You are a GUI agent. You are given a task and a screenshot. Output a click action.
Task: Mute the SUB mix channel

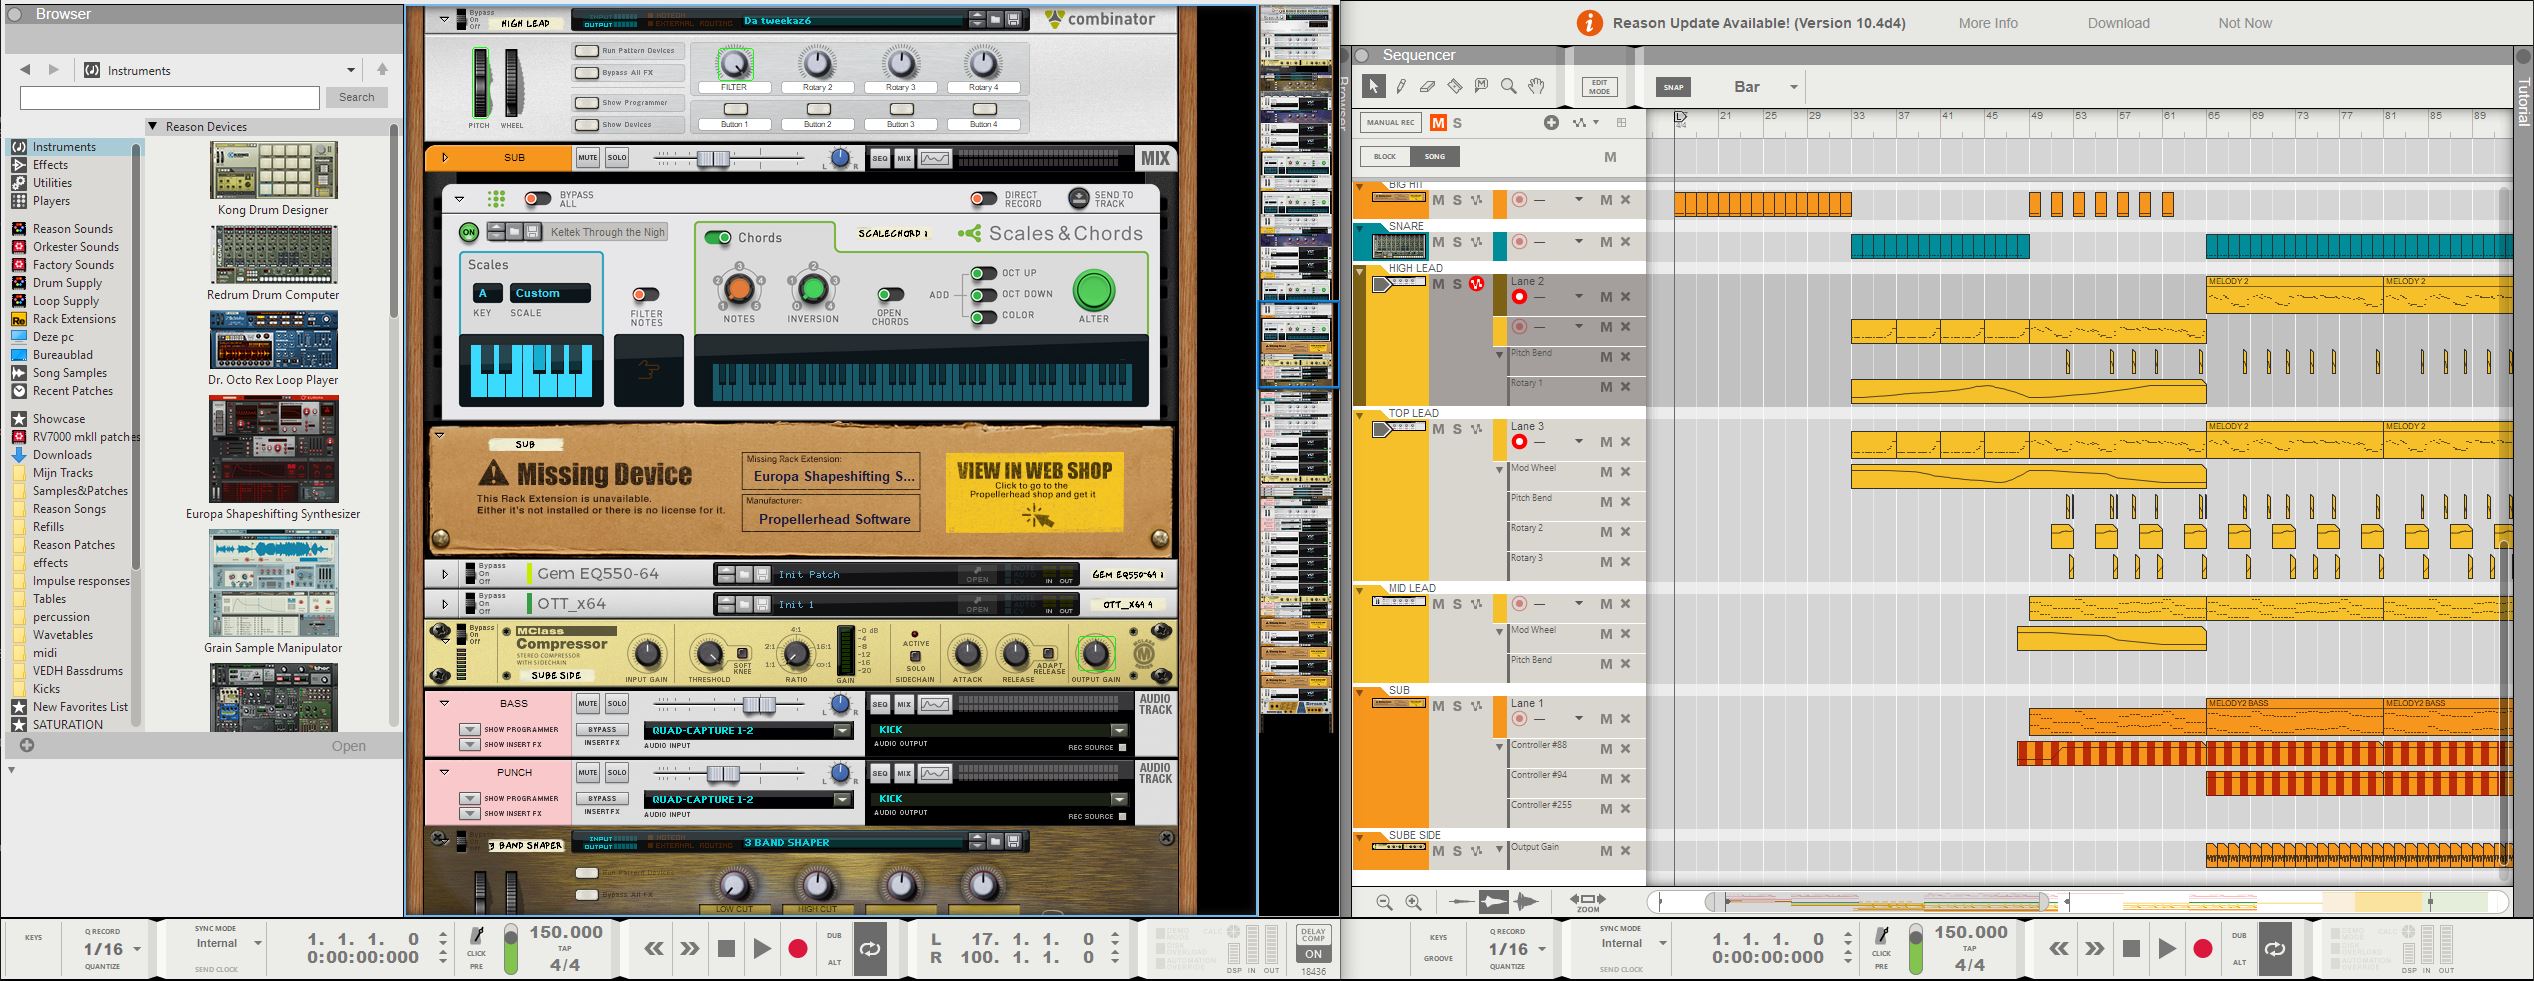588,157
